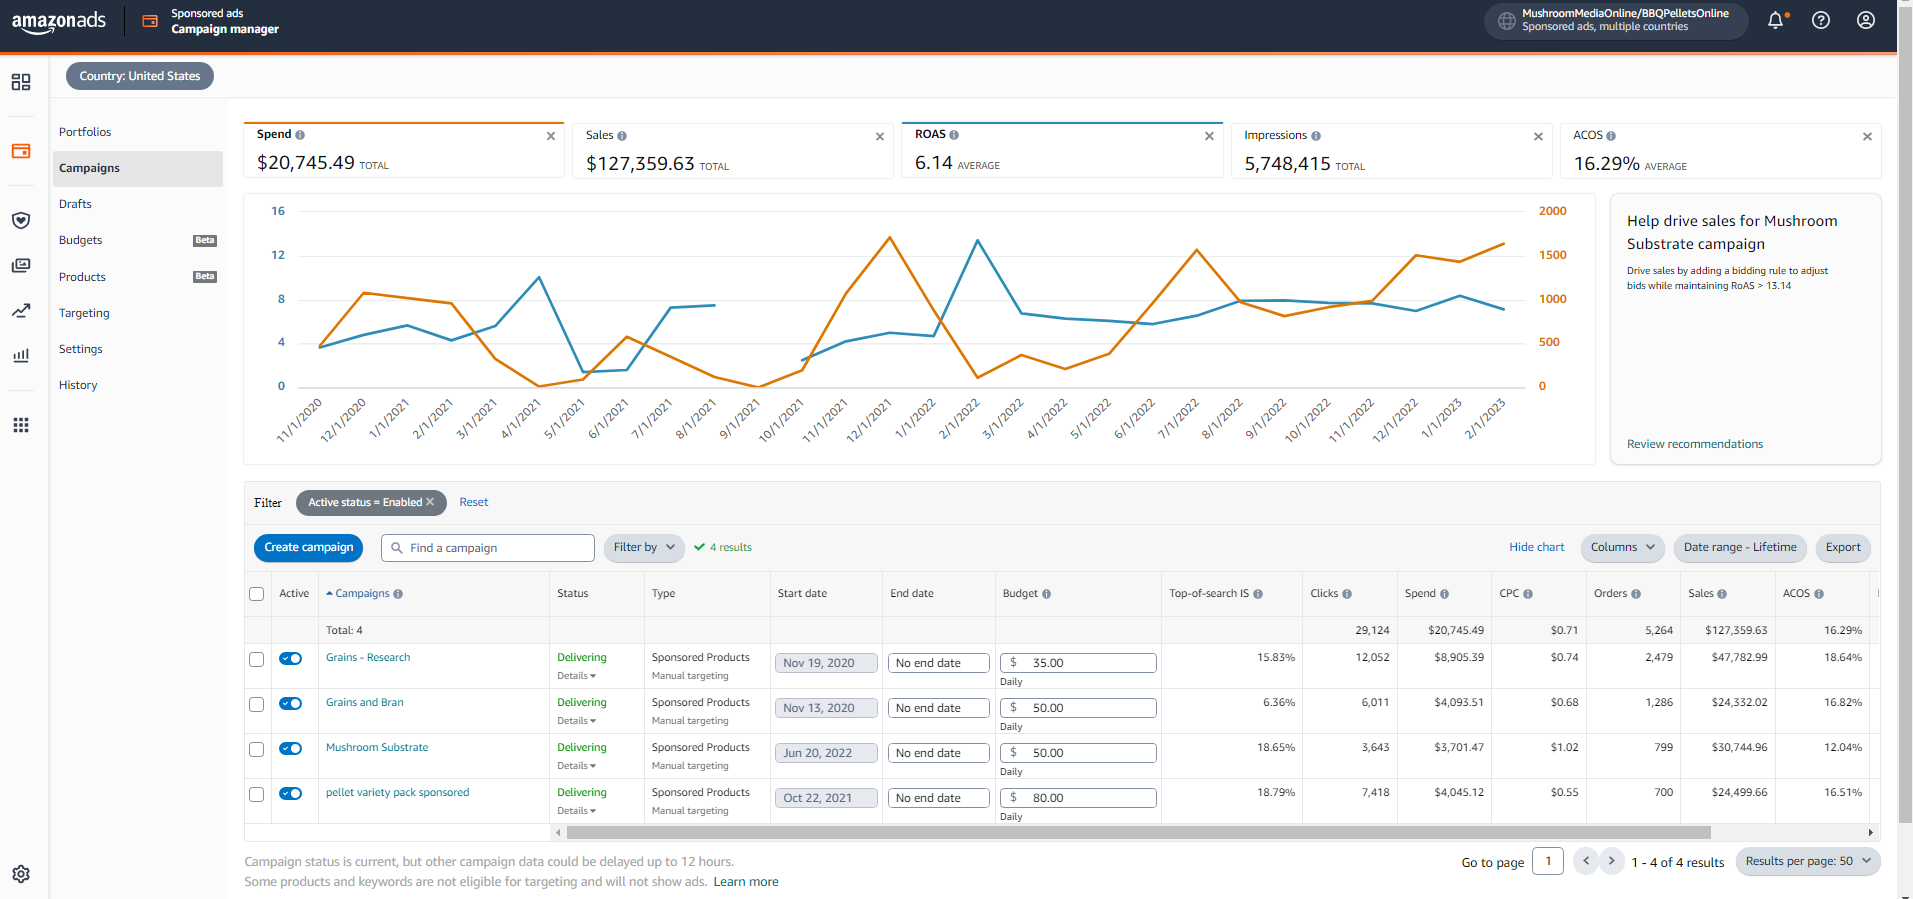
Task: Select the orange sponsored ads card icon
Action: (21, 151)
